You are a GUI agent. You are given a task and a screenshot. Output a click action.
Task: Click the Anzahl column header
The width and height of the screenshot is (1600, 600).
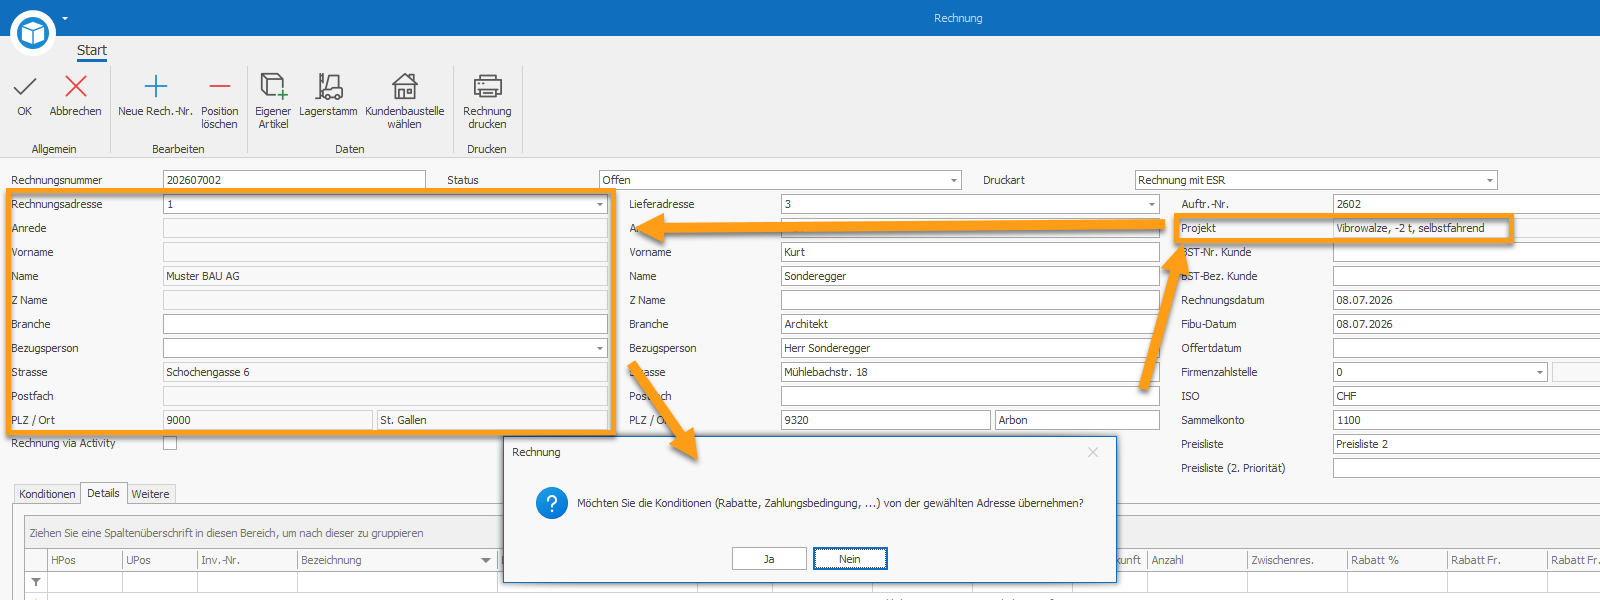pyautogui.click(x=1197, y=560)
